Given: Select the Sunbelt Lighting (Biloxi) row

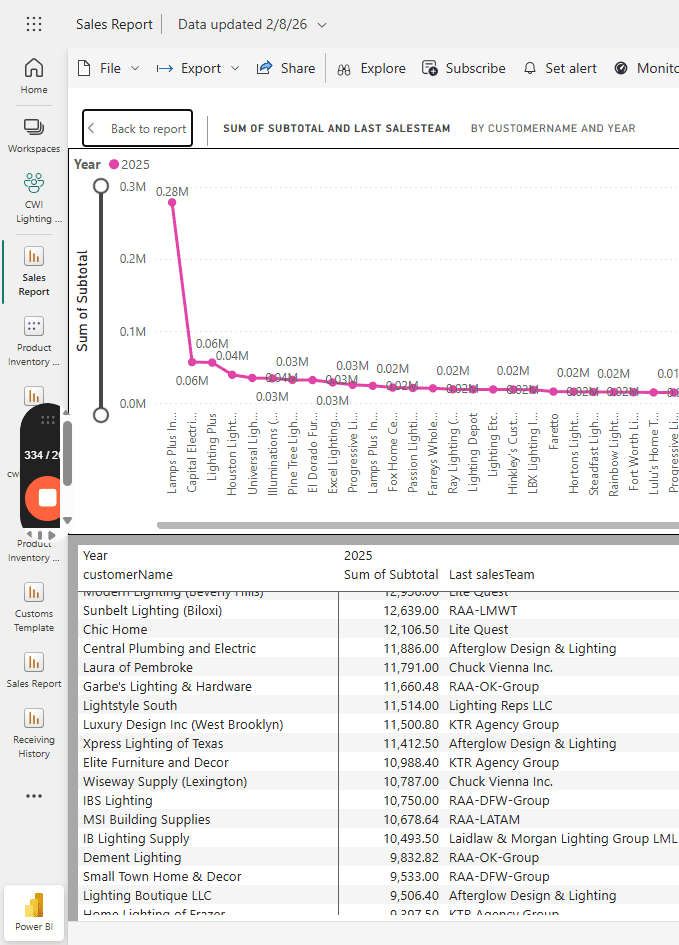Looking at the screenshot, I should (380, 611).
